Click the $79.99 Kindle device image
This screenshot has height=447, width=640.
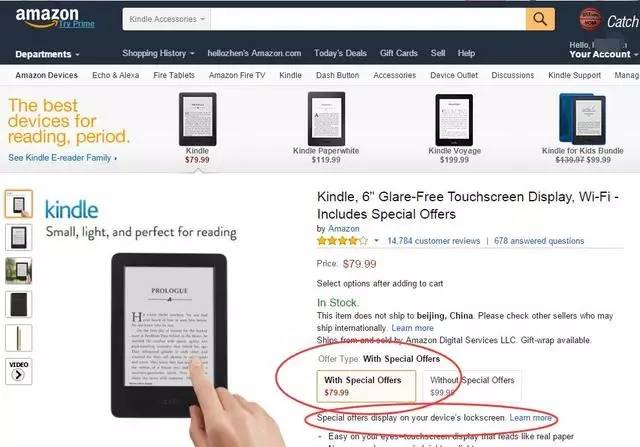(198, 119)
